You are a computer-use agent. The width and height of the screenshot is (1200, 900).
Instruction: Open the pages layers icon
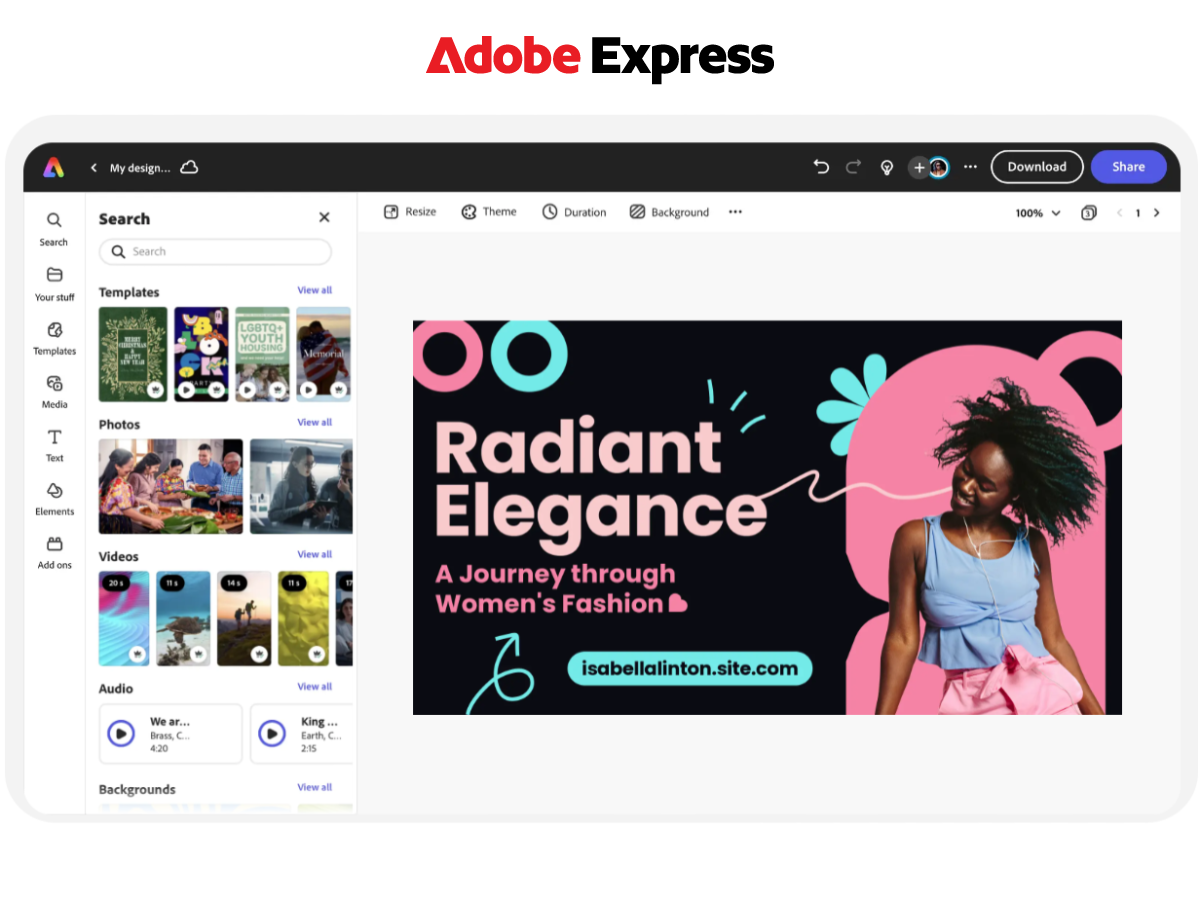[1089, 212]
